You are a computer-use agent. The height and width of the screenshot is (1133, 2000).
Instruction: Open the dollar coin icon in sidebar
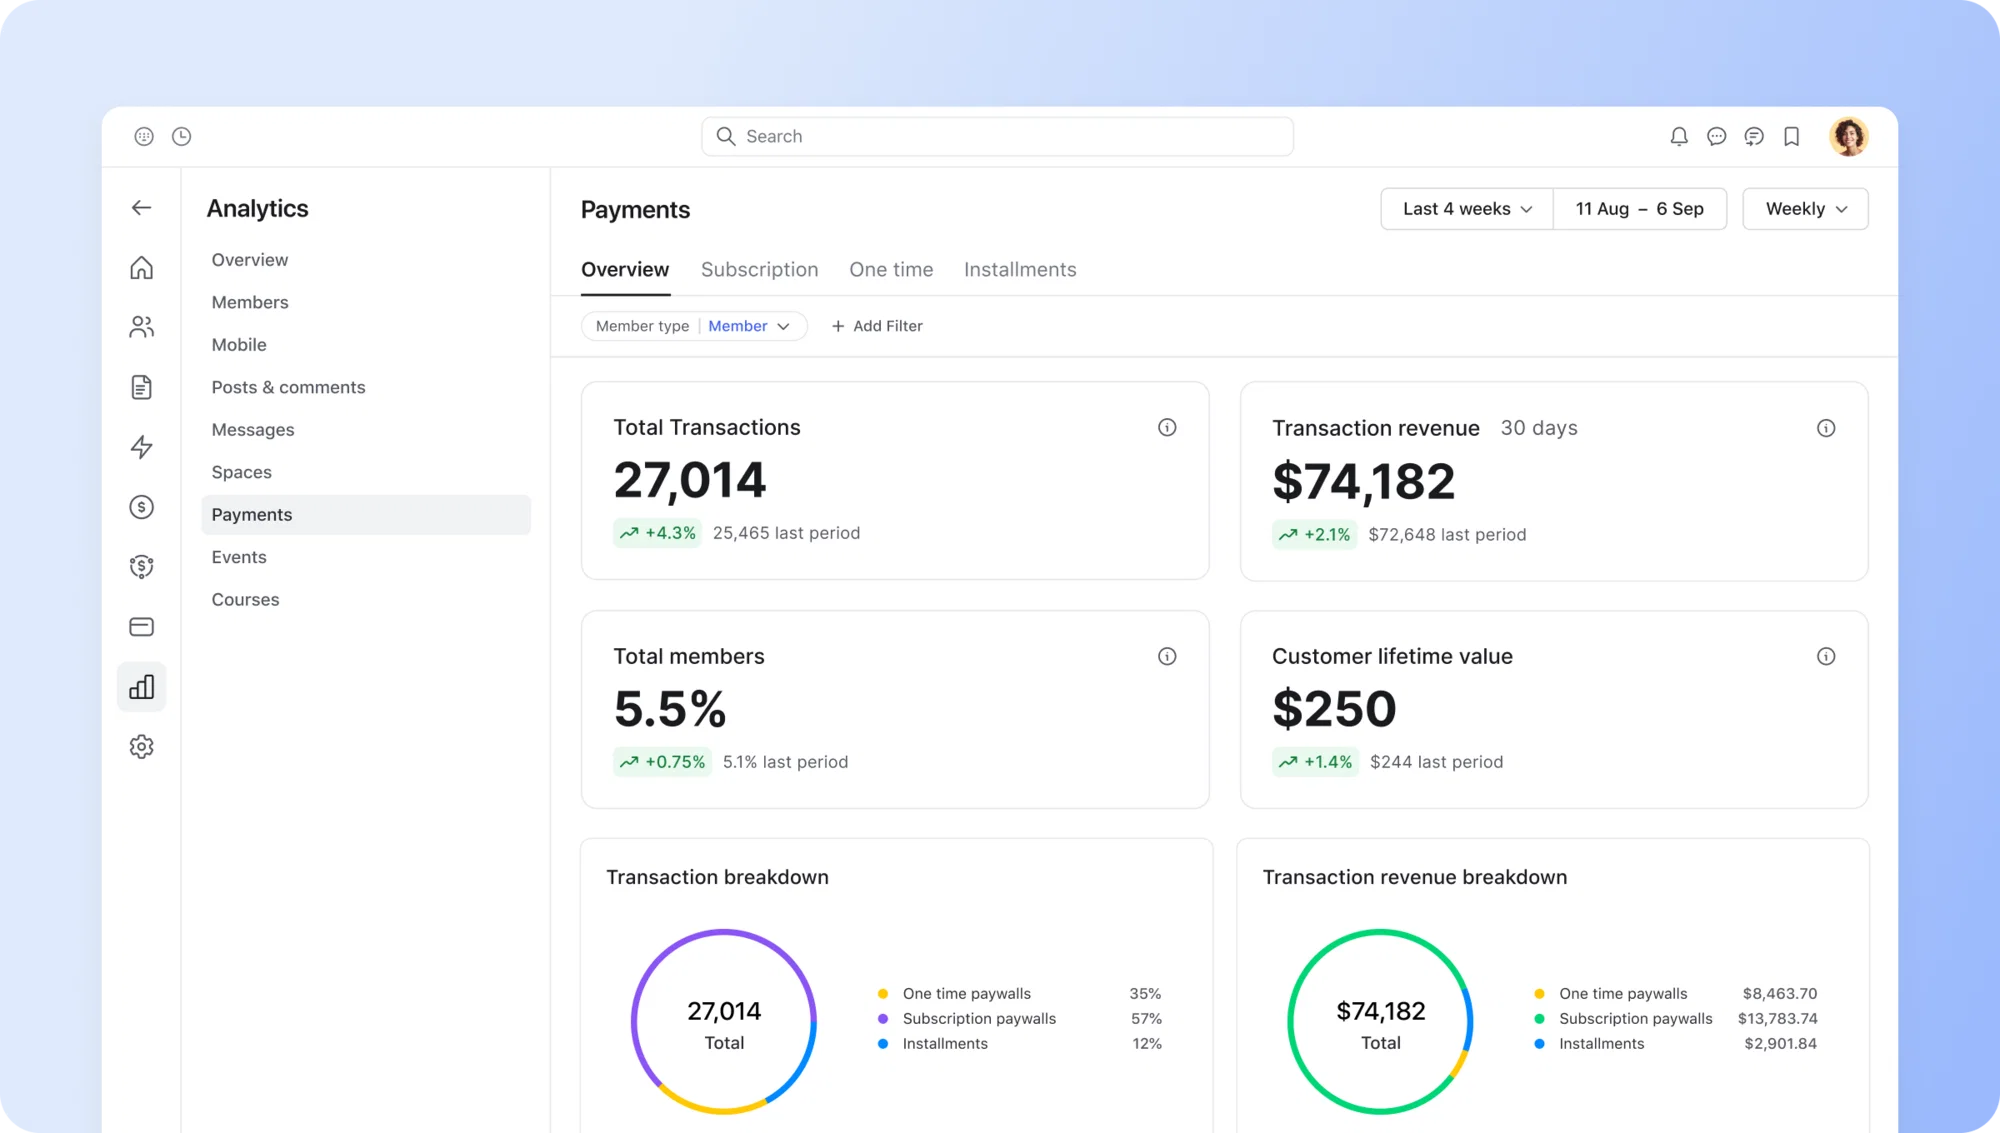(141, 507)
